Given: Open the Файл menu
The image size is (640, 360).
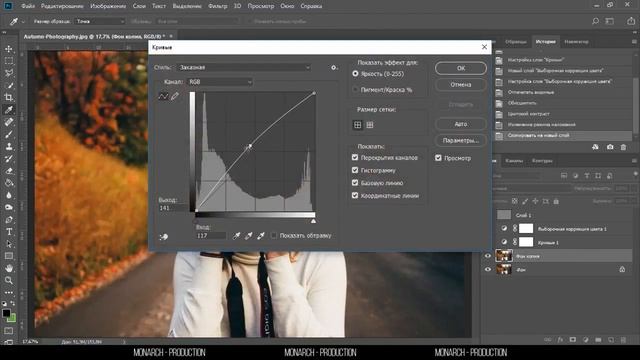Looking at the screenshot, I should tap(27, 6).
